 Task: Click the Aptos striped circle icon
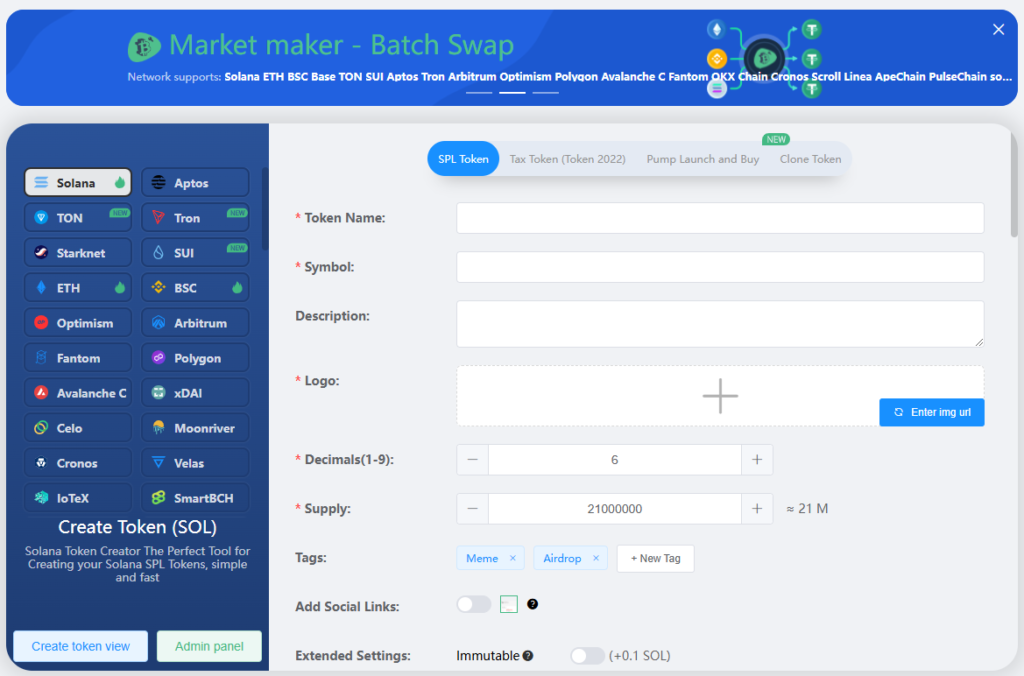pyautogui.click(x=158, y=182)
